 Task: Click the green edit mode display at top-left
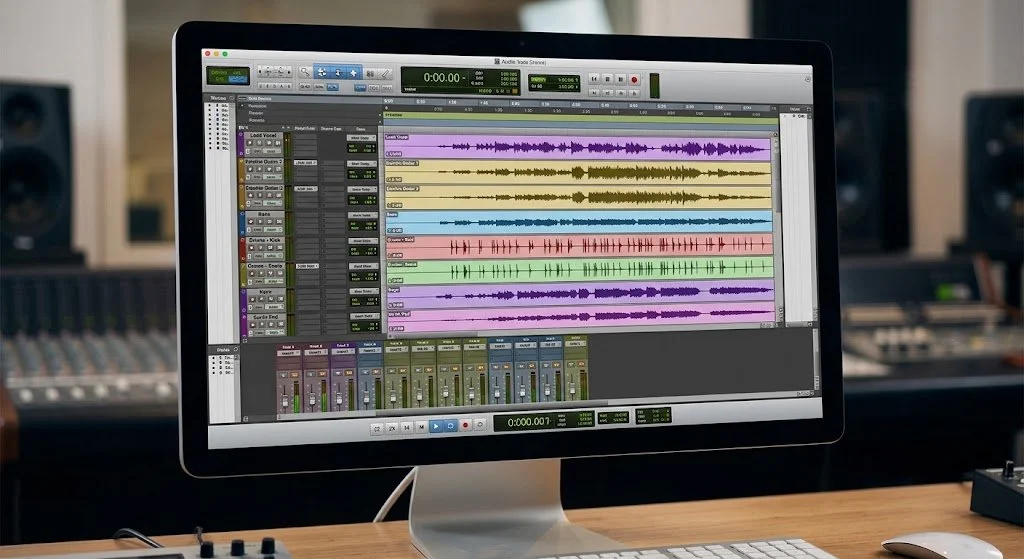228,75
